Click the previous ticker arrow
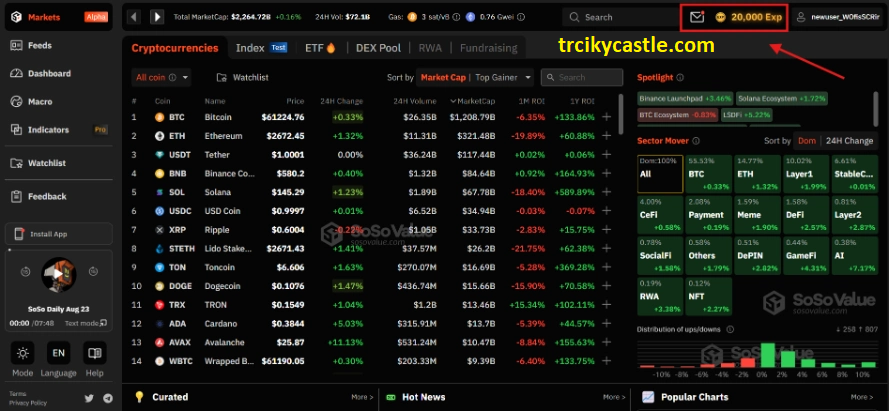 coord(134,17)
